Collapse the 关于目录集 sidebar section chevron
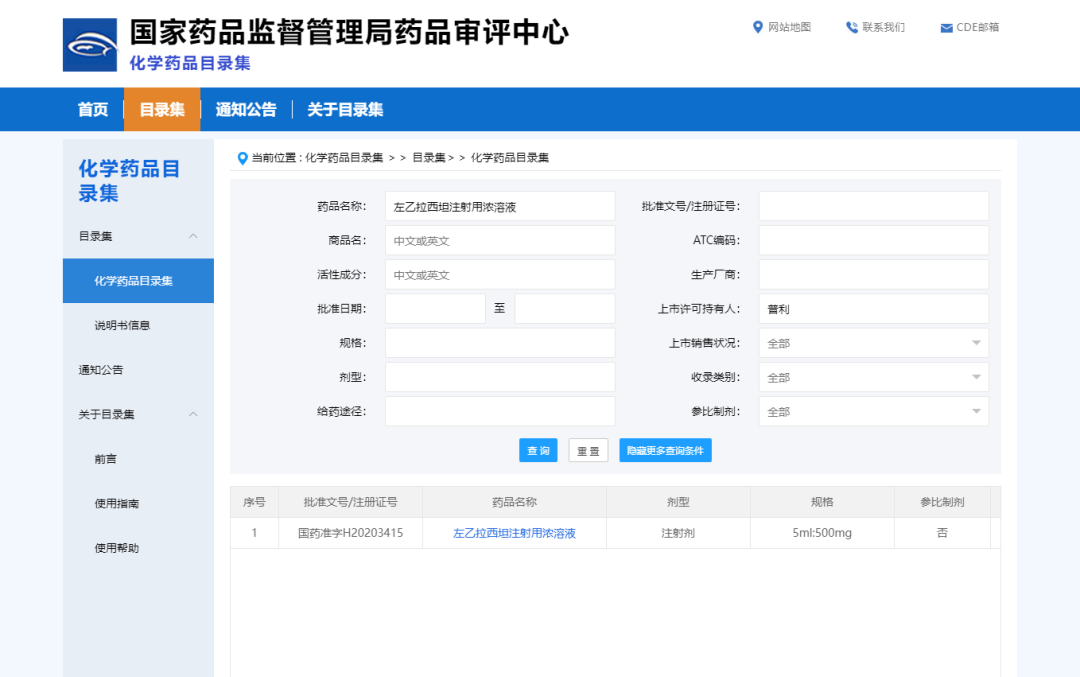Screen dimensions: 1080x677 (193, 414)
